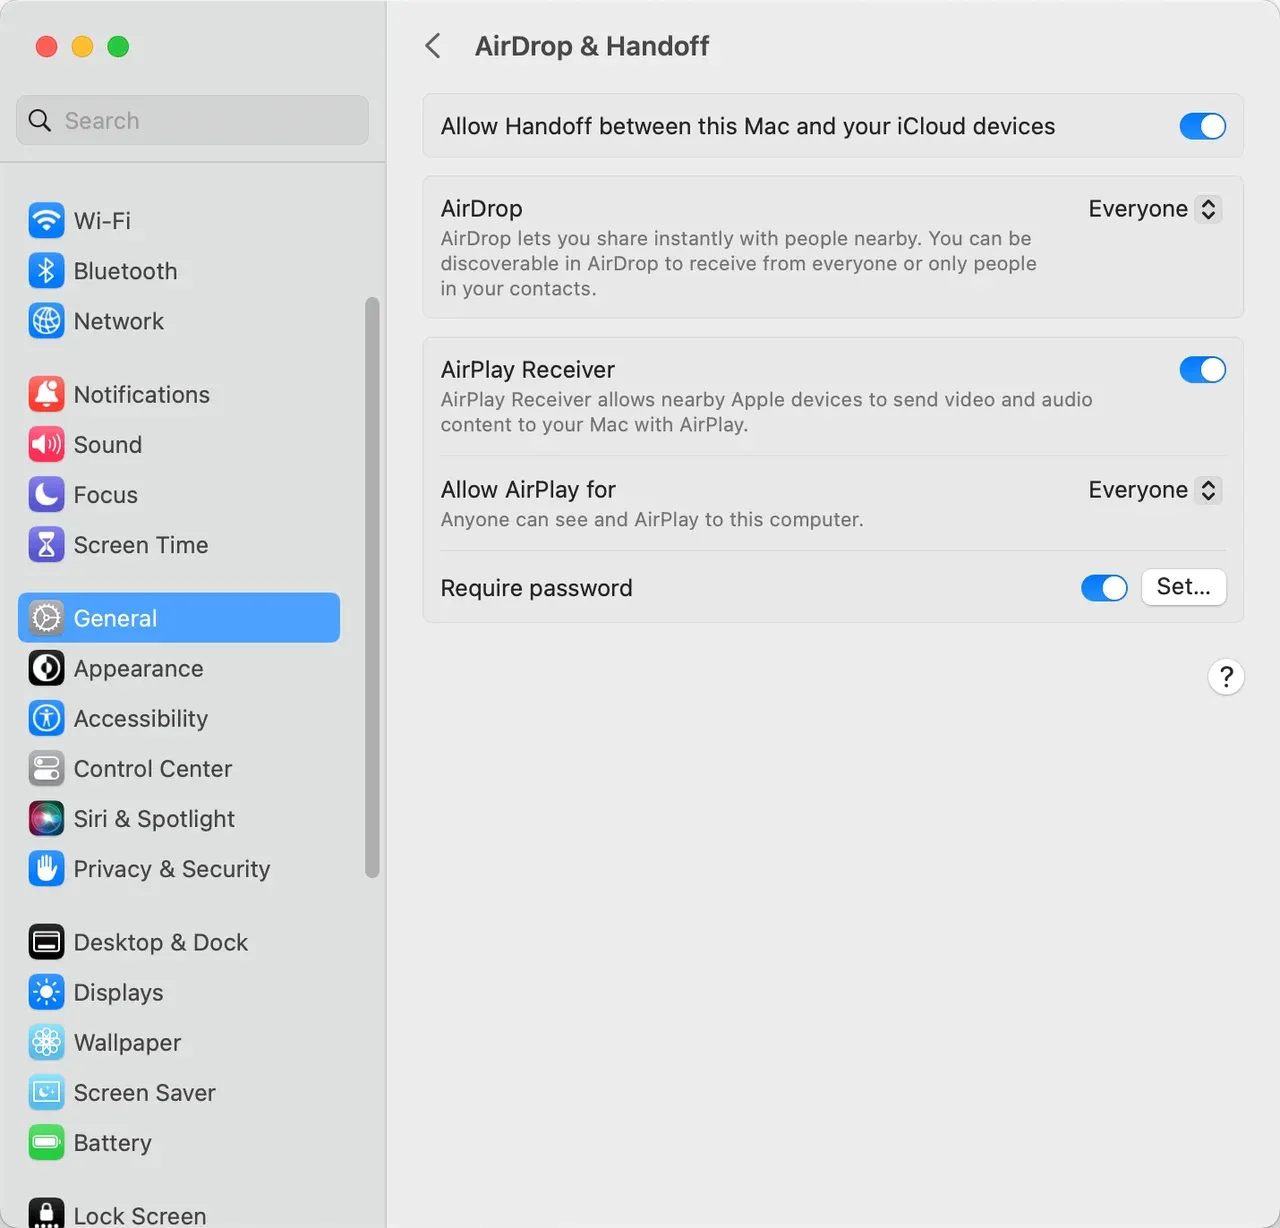Screen dimensions: 1280x1228
Task: Select the Wallpaper flower icon
Action: click(x=46, y=1042)
